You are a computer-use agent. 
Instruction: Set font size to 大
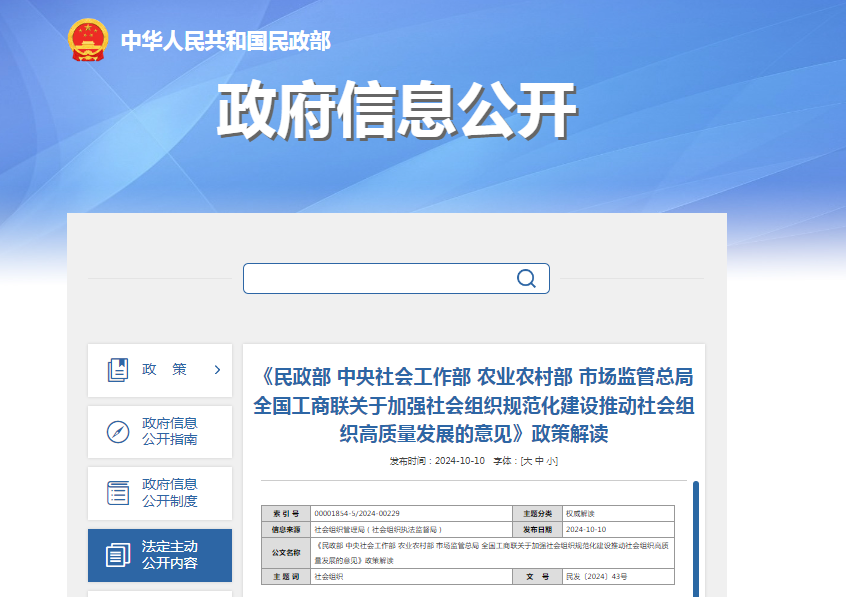pos(527,461)
